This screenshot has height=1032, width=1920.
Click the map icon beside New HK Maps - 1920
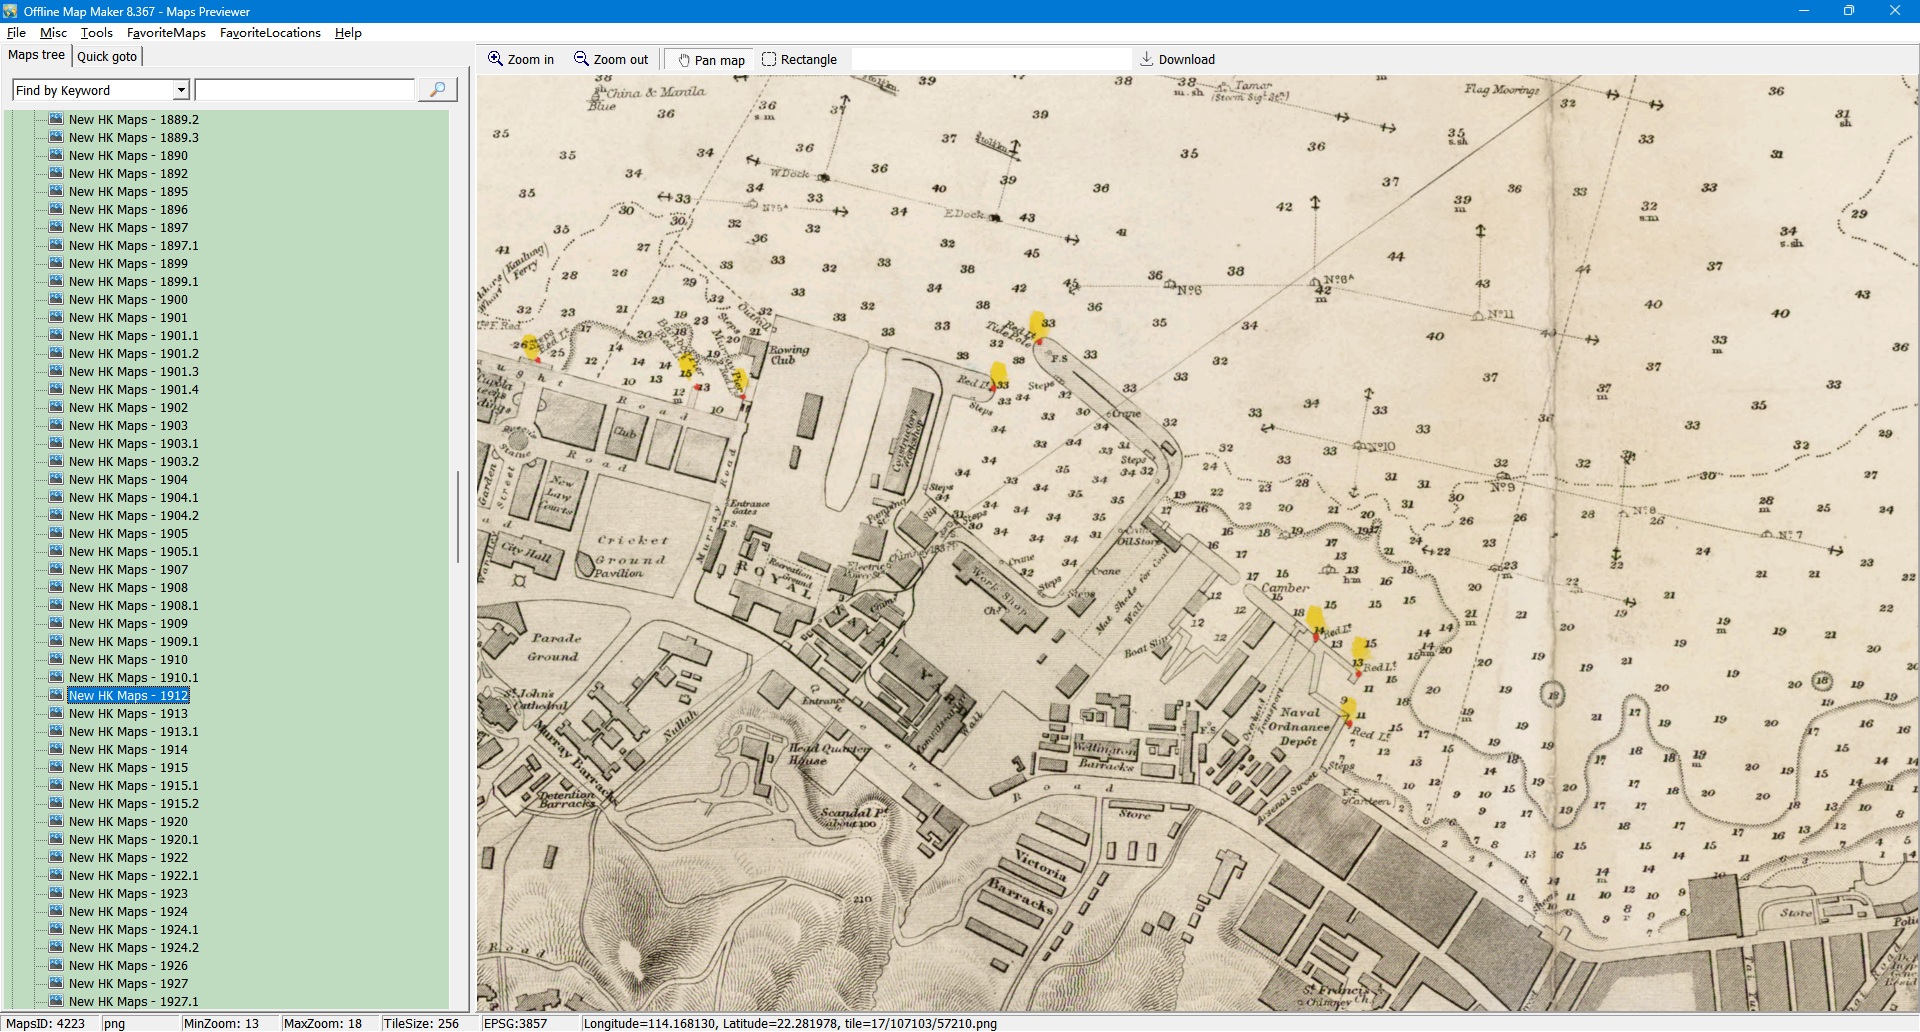[56, 821]
